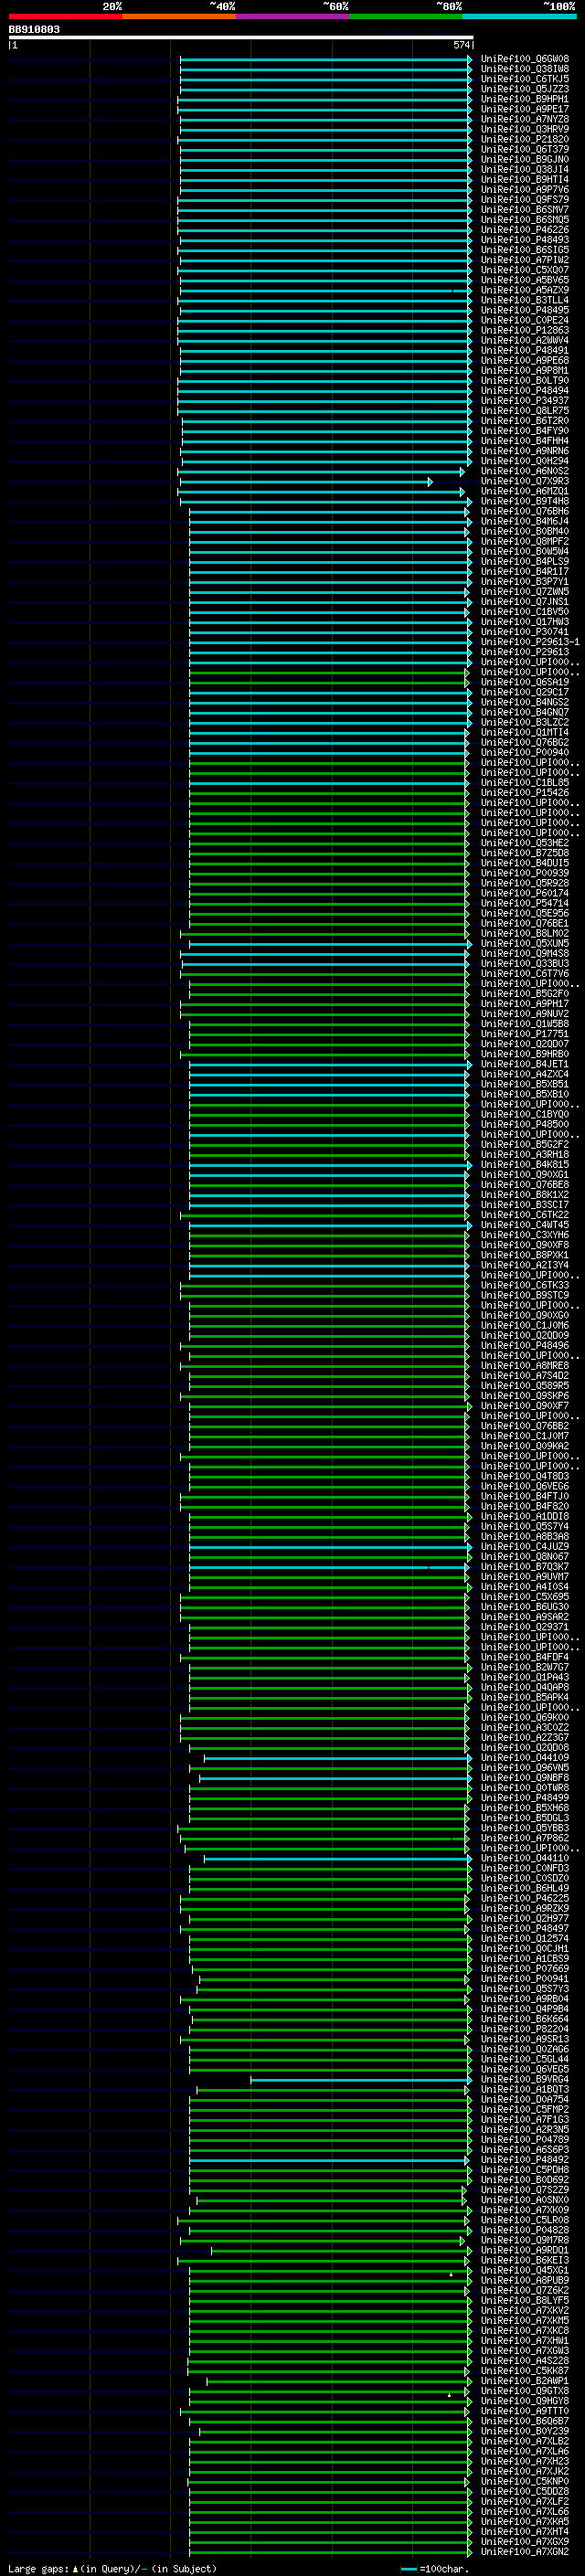Image resolution: width=585 pixels, height=2576 pixels.
Task: Click cyan alignment bar of UniRef100_B9VRG4
Action: [360, 2080]
